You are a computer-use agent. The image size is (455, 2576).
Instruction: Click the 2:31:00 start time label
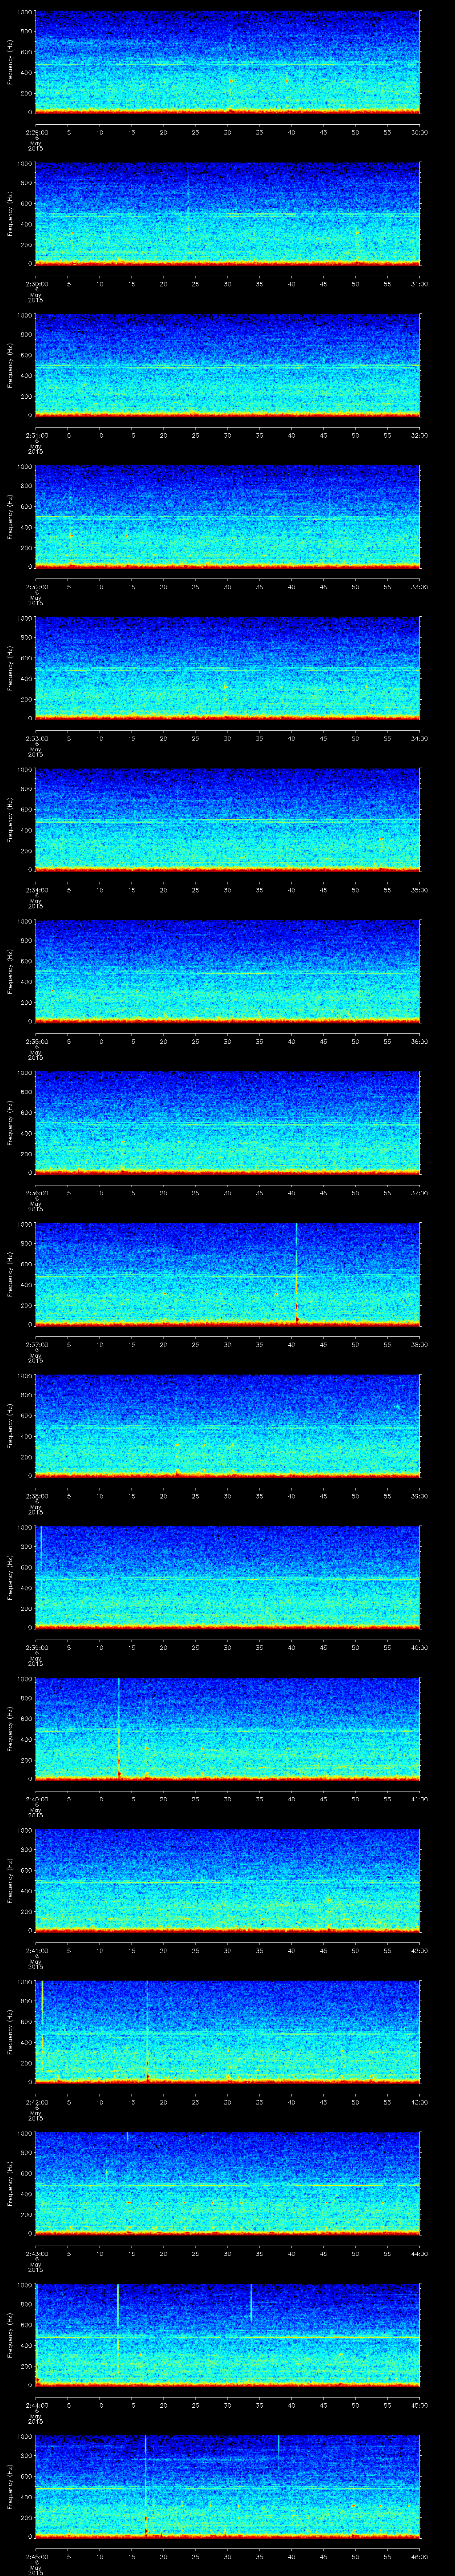tap(36, 435)
